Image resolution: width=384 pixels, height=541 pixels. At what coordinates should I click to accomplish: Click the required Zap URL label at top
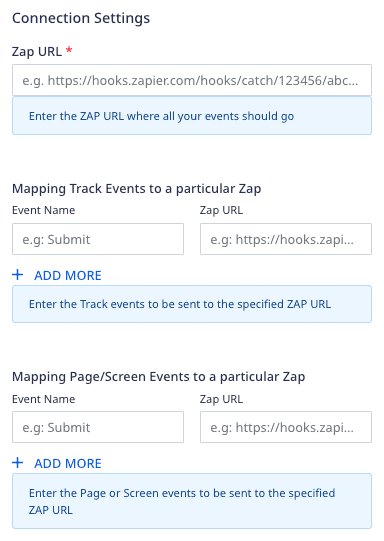pyautogui.click(x=37, y=51)
